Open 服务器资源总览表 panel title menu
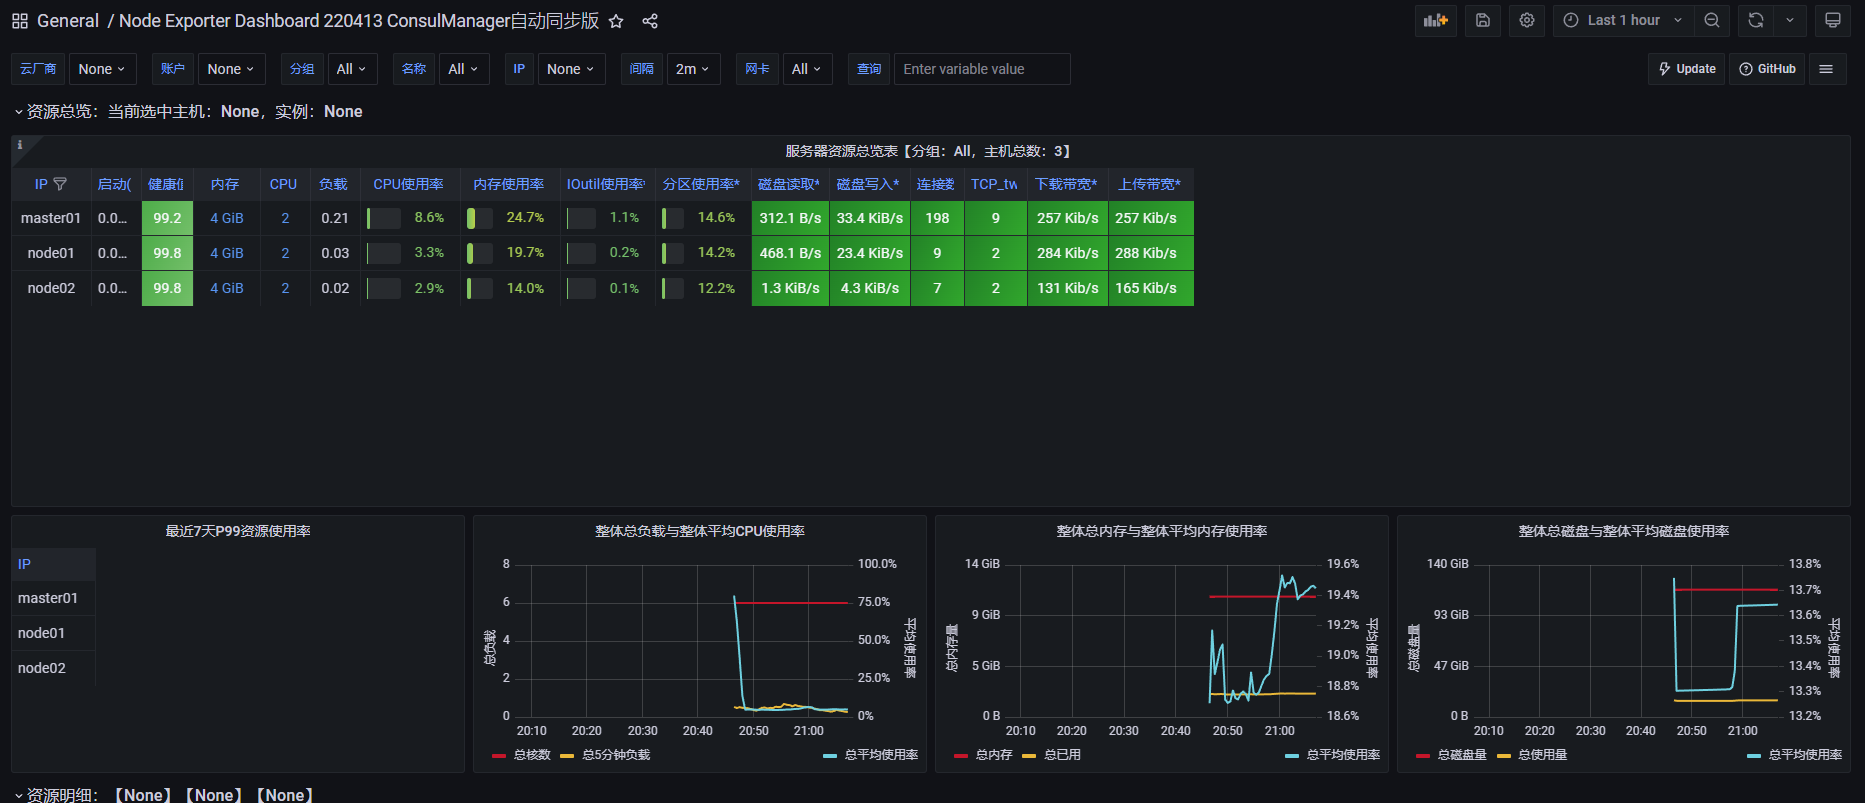The width and height of the screenshot is (1865, 803). click(x=931, y=151)
